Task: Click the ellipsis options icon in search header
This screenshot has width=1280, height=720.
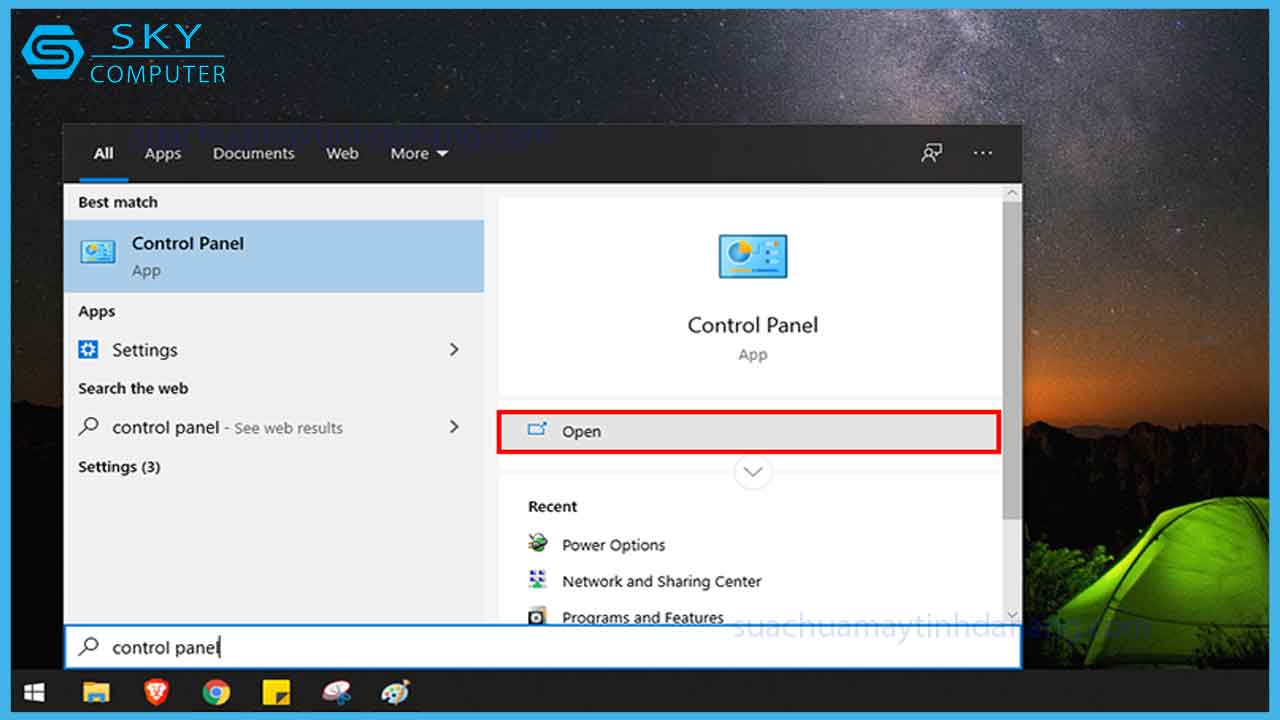Action: pos(983,153)
